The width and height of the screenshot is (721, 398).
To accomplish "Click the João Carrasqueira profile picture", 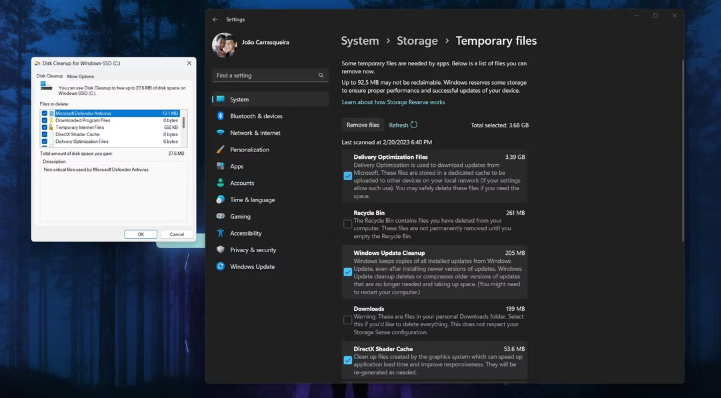I will point(224,45).
